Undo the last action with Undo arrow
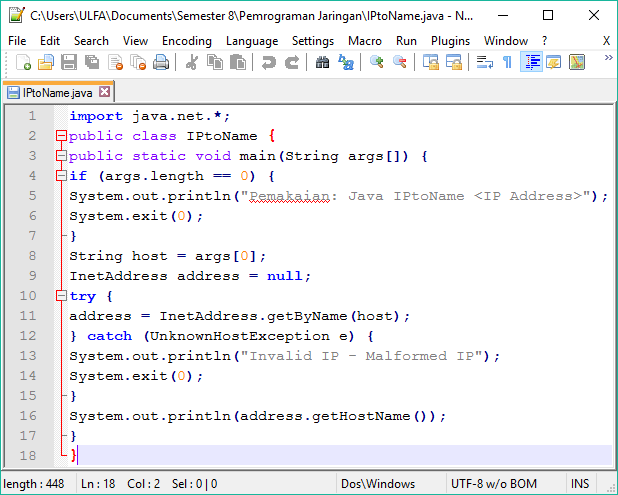Image resolution: width=618 pixels, height=495 pixels. coord(268,62)
